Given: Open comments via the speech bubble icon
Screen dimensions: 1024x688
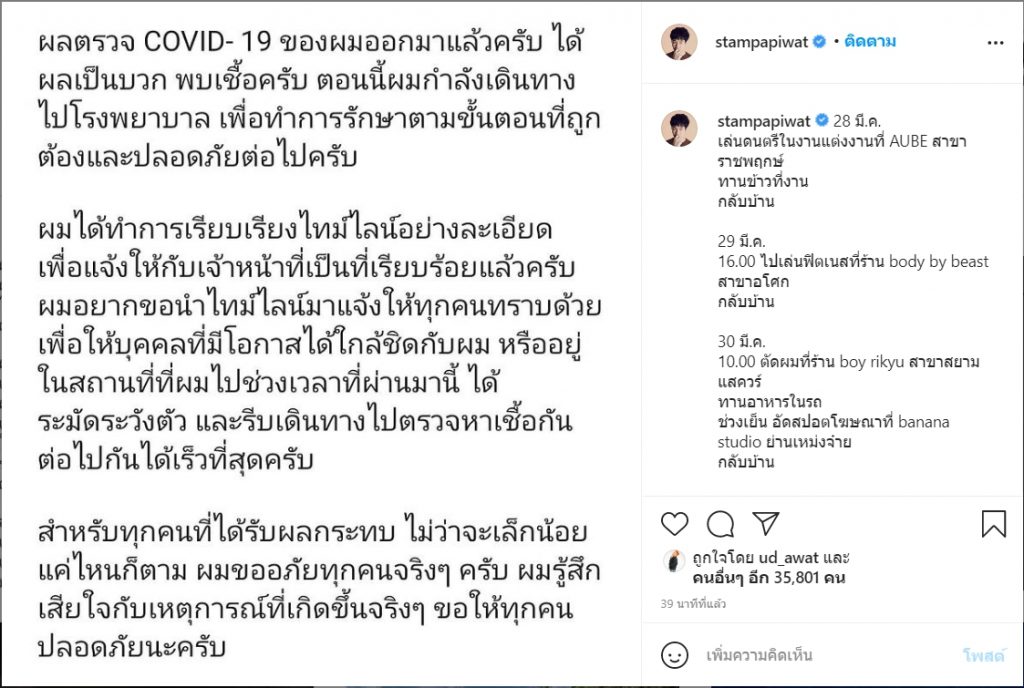Looking at the screenshot, I should click(x=720, y=524).
